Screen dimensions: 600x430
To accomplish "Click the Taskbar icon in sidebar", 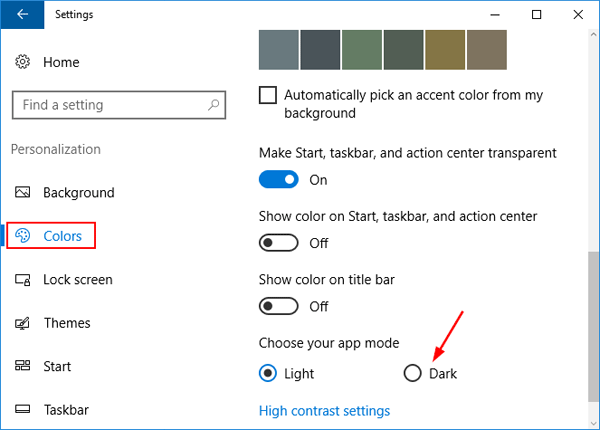I will click(23, 410).
